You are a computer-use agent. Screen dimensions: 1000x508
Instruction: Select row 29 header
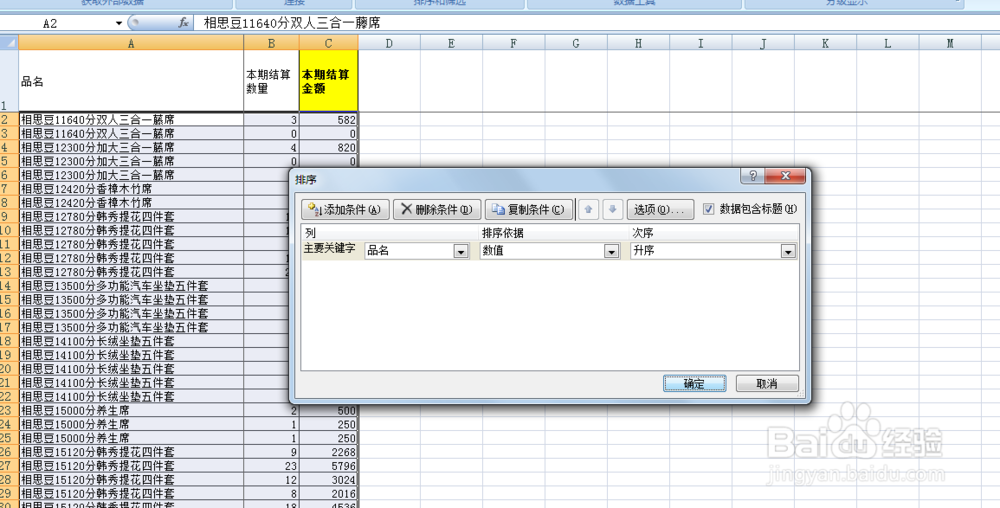click(9, 493)
